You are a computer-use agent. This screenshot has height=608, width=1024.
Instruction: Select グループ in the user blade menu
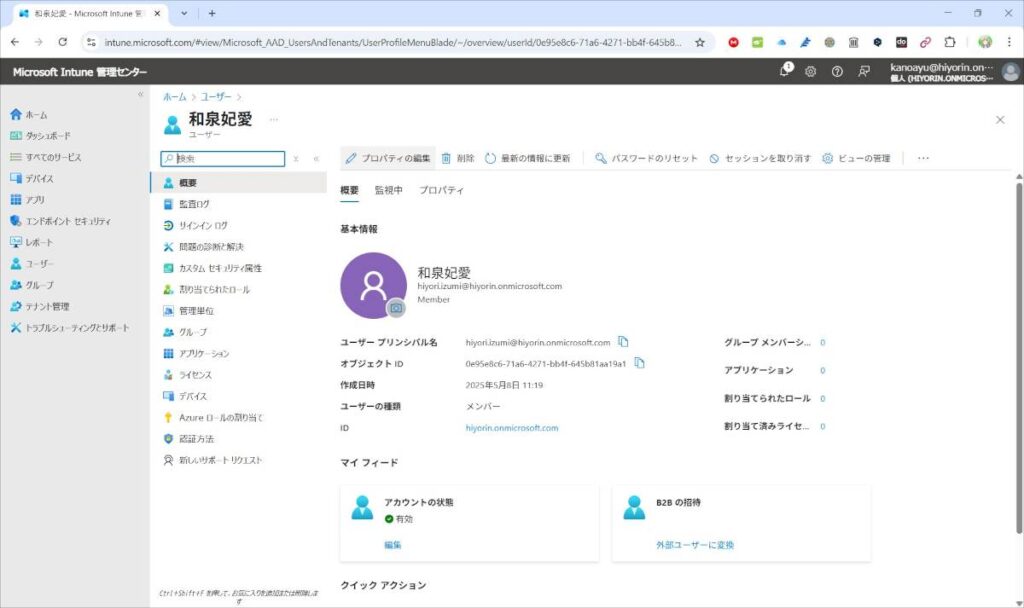coord(238,332)
